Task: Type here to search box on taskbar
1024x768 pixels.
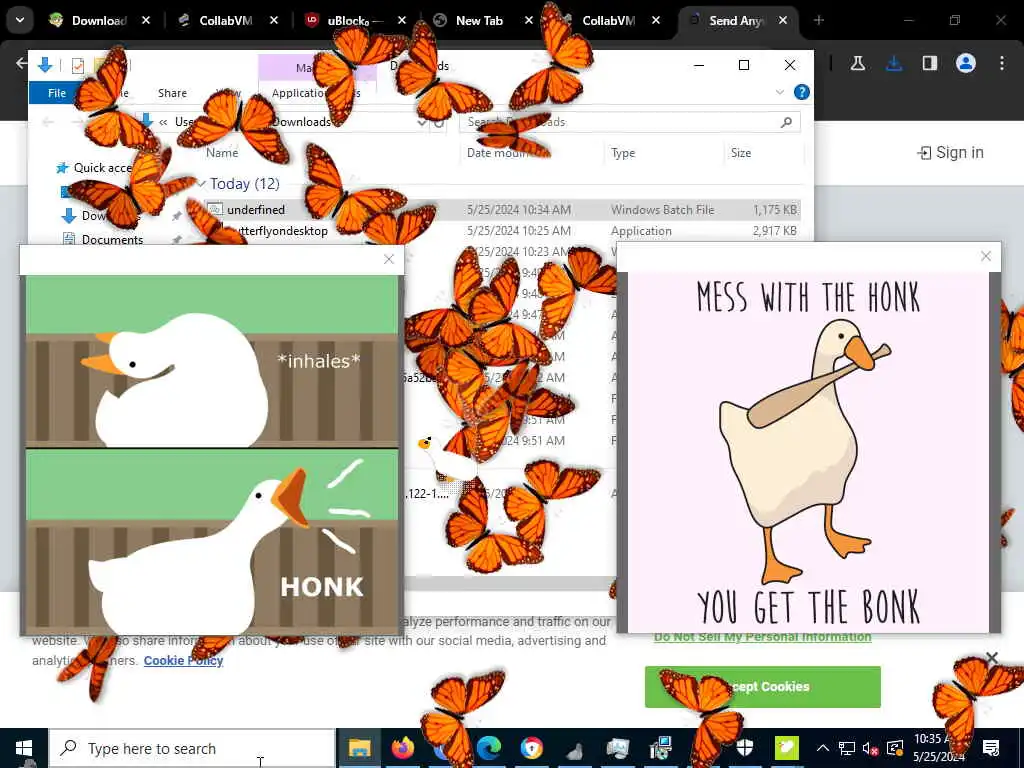Action: (192, 748)
